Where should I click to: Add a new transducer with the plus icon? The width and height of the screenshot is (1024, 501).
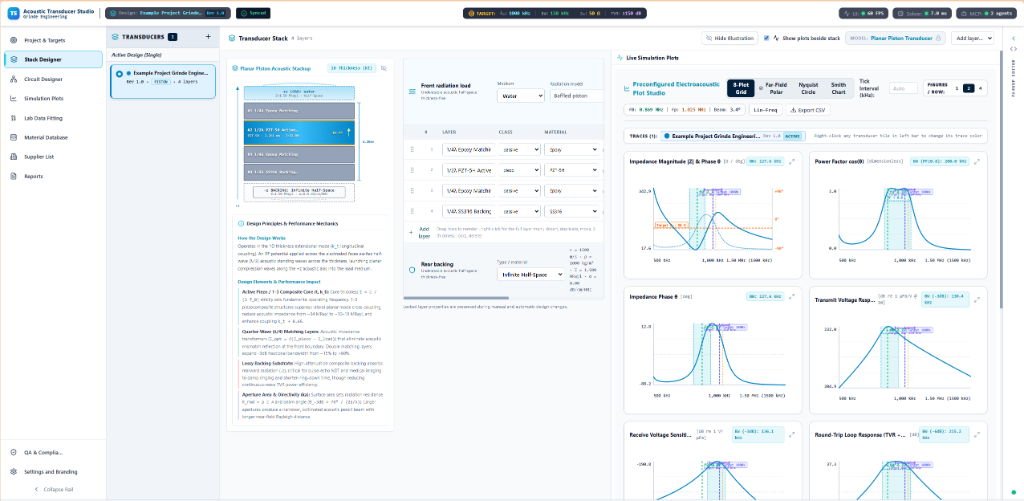[x=208, y=37]
